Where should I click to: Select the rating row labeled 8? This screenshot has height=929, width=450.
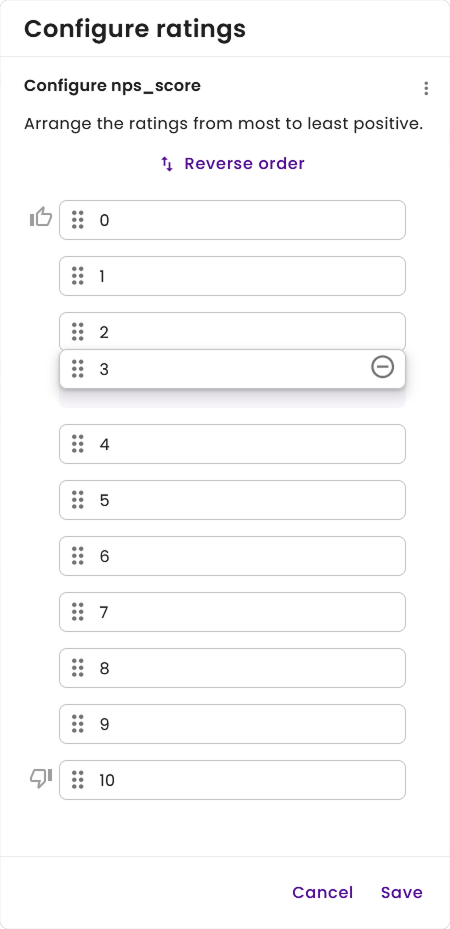coord(232,668)
